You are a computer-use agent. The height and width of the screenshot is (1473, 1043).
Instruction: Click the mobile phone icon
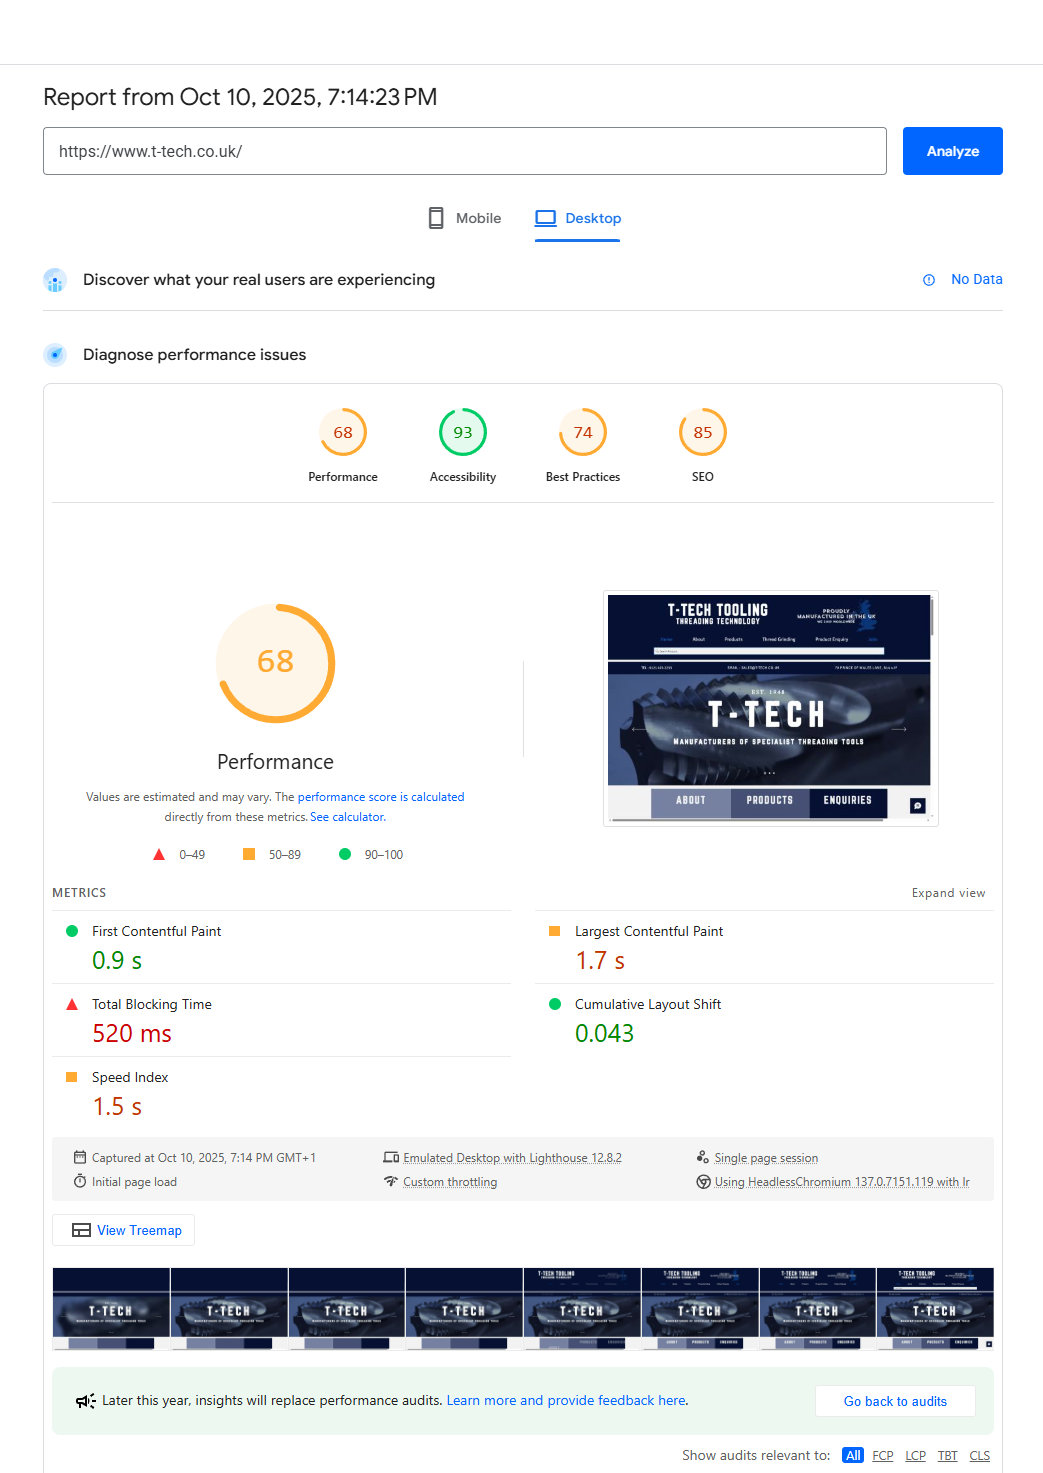436,218
